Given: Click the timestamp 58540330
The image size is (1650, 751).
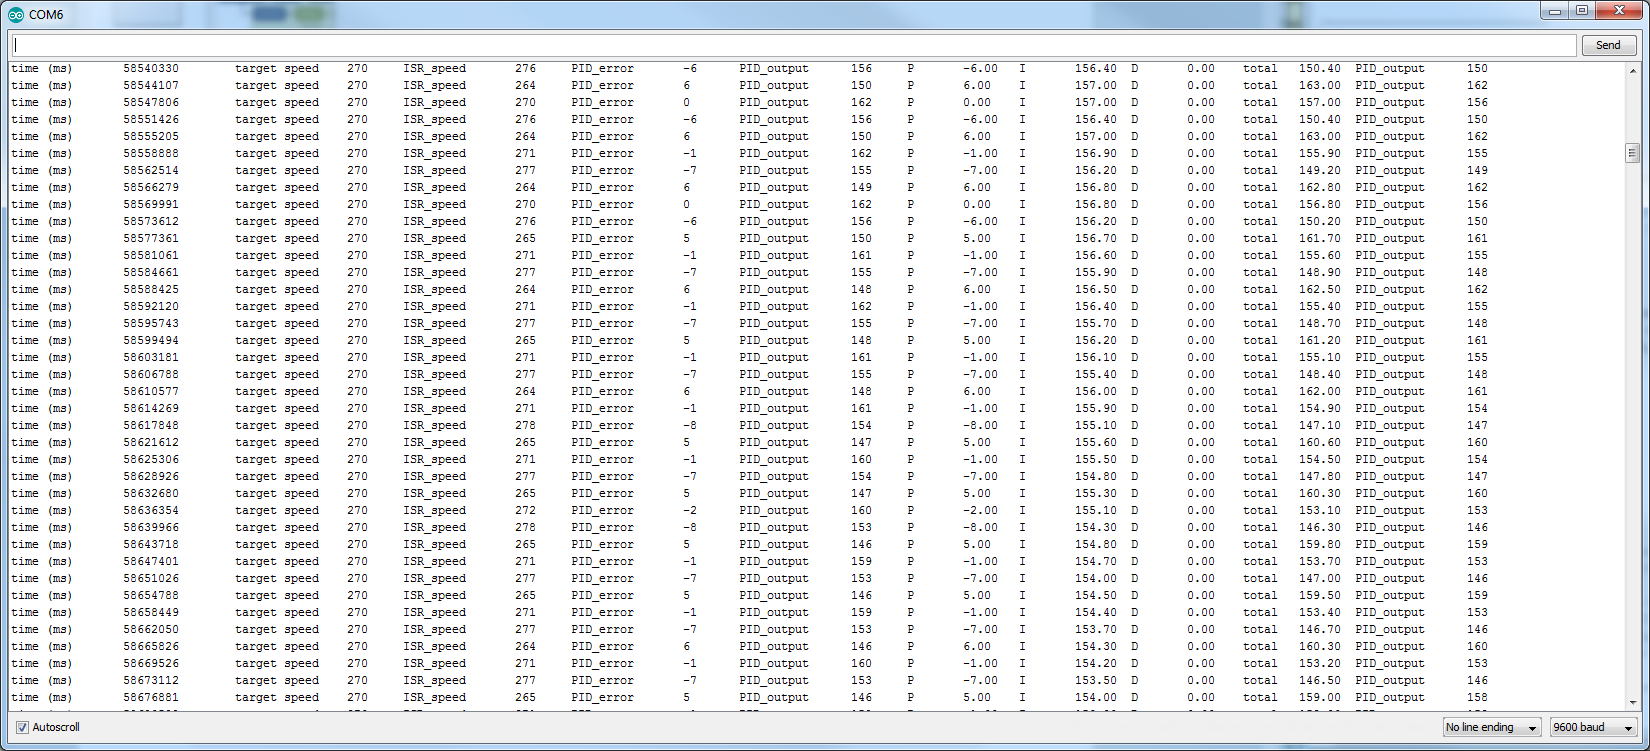Looking at the screenshot, I should (151, 68).
